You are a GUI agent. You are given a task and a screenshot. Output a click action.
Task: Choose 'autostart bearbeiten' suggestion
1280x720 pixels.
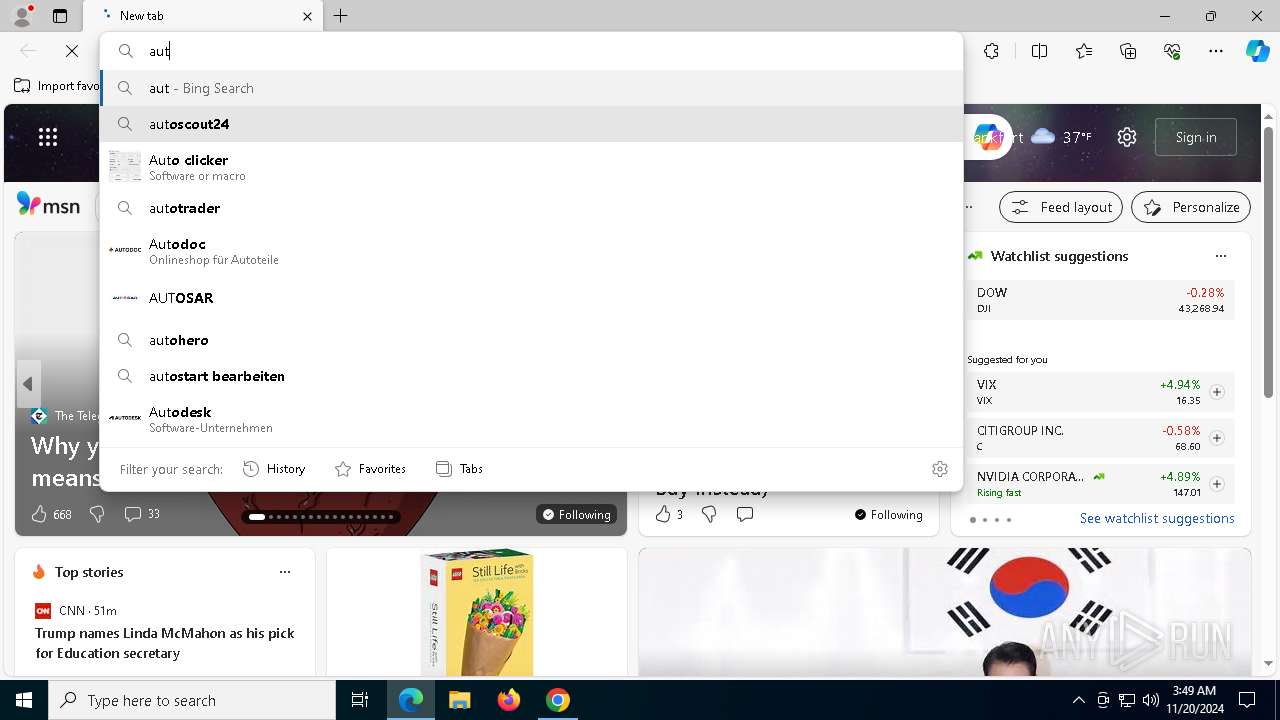pos(532,376)
